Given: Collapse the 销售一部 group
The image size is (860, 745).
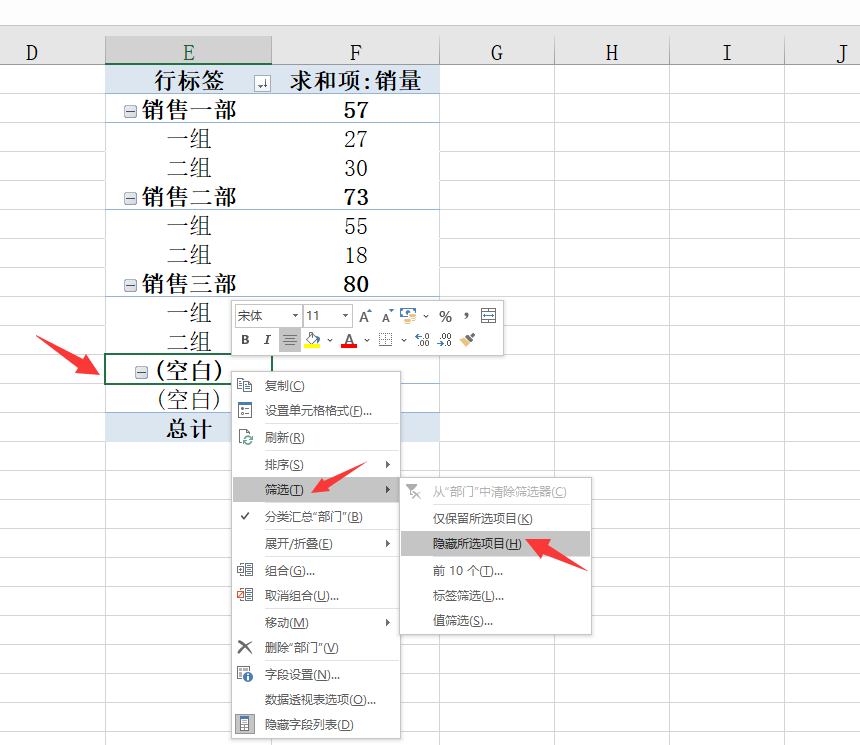Looking at the screenshot, I should pyautogui.click(x=130, y=112).
